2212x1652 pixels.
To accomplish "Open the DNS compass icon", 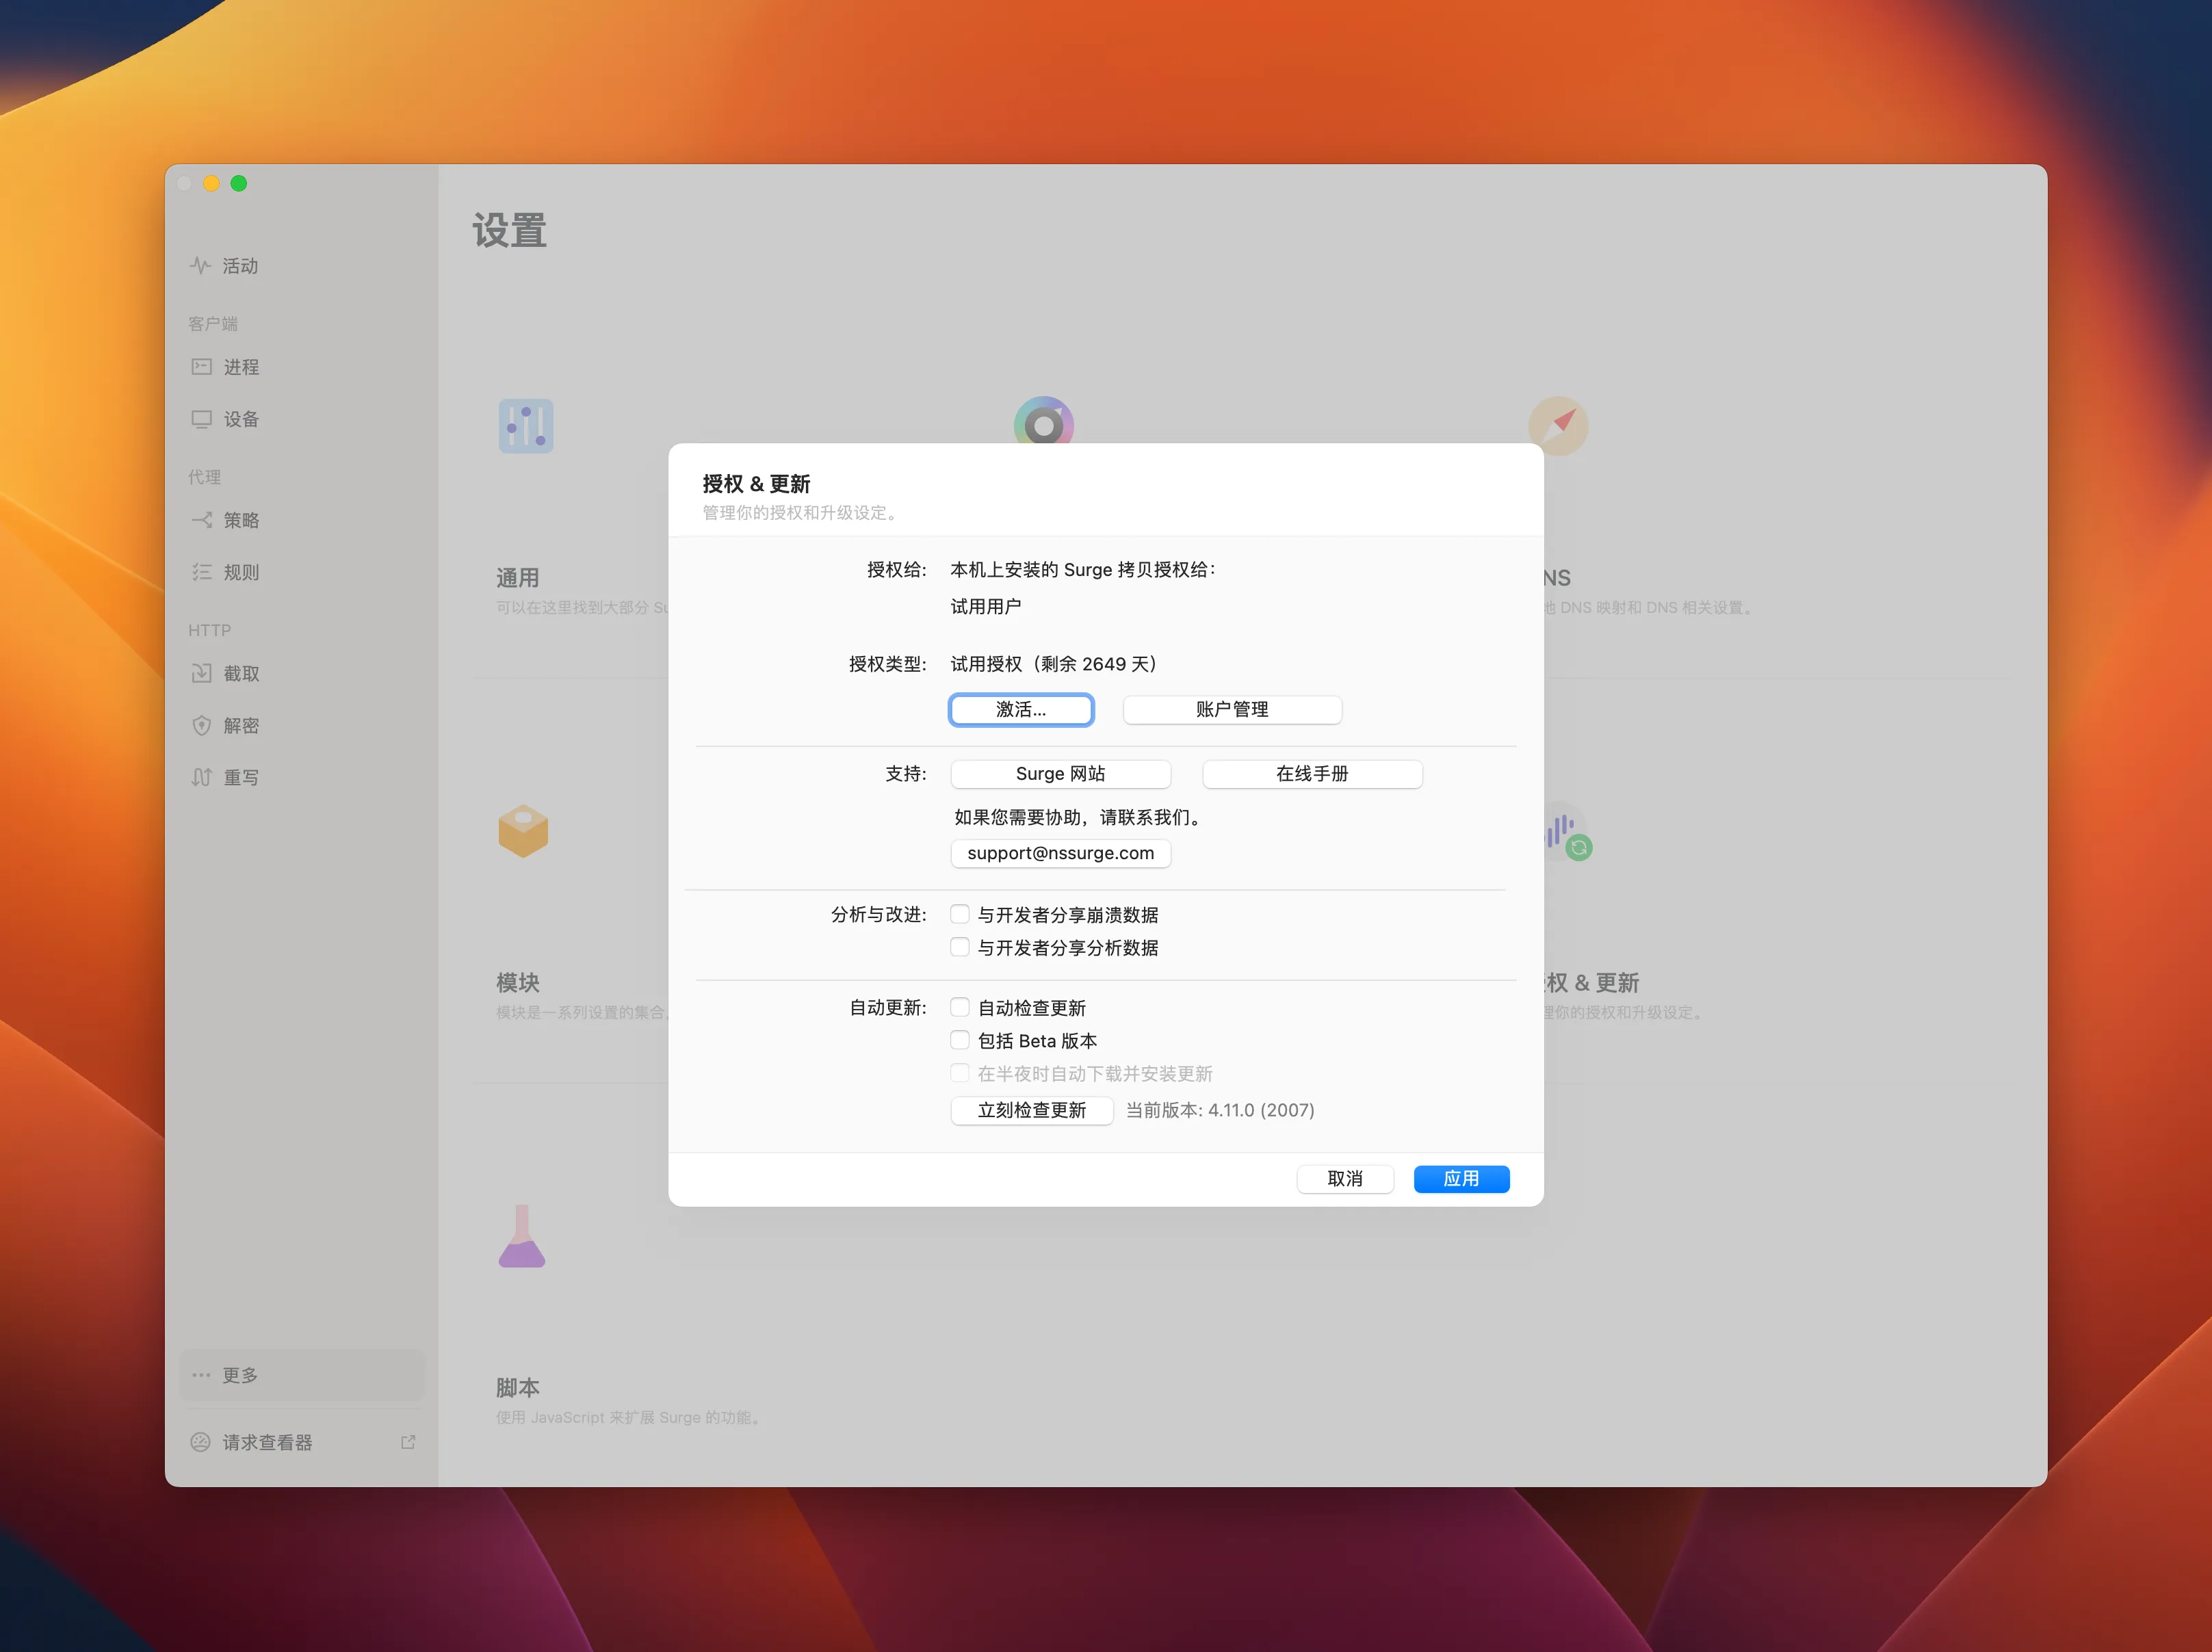I will tap(1558, 426).
